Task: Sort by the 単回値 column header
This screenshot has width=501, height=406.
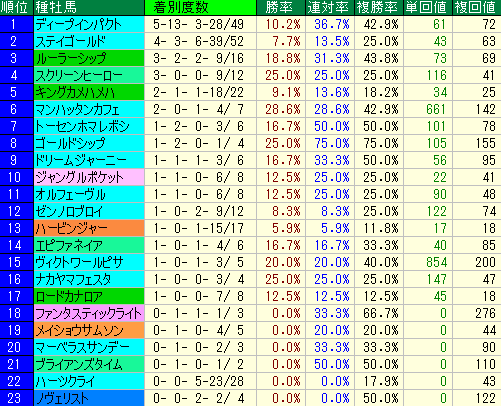Action: click(428, 7)
